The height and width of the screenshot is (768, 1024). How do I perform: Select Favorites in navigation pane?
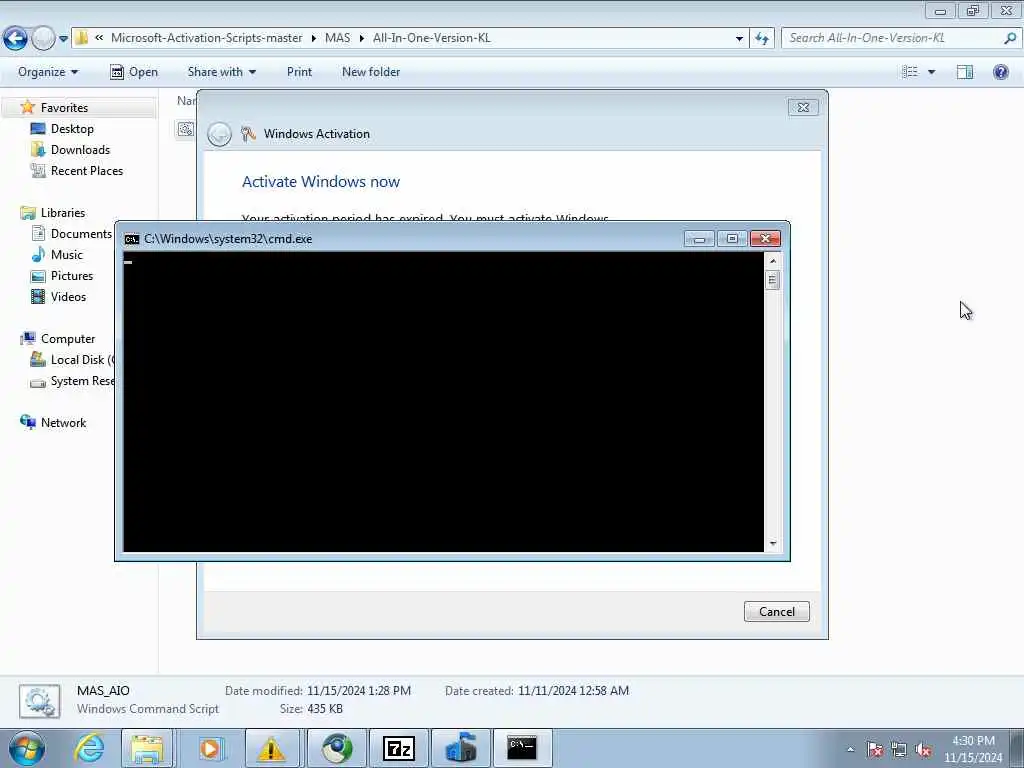64,108
